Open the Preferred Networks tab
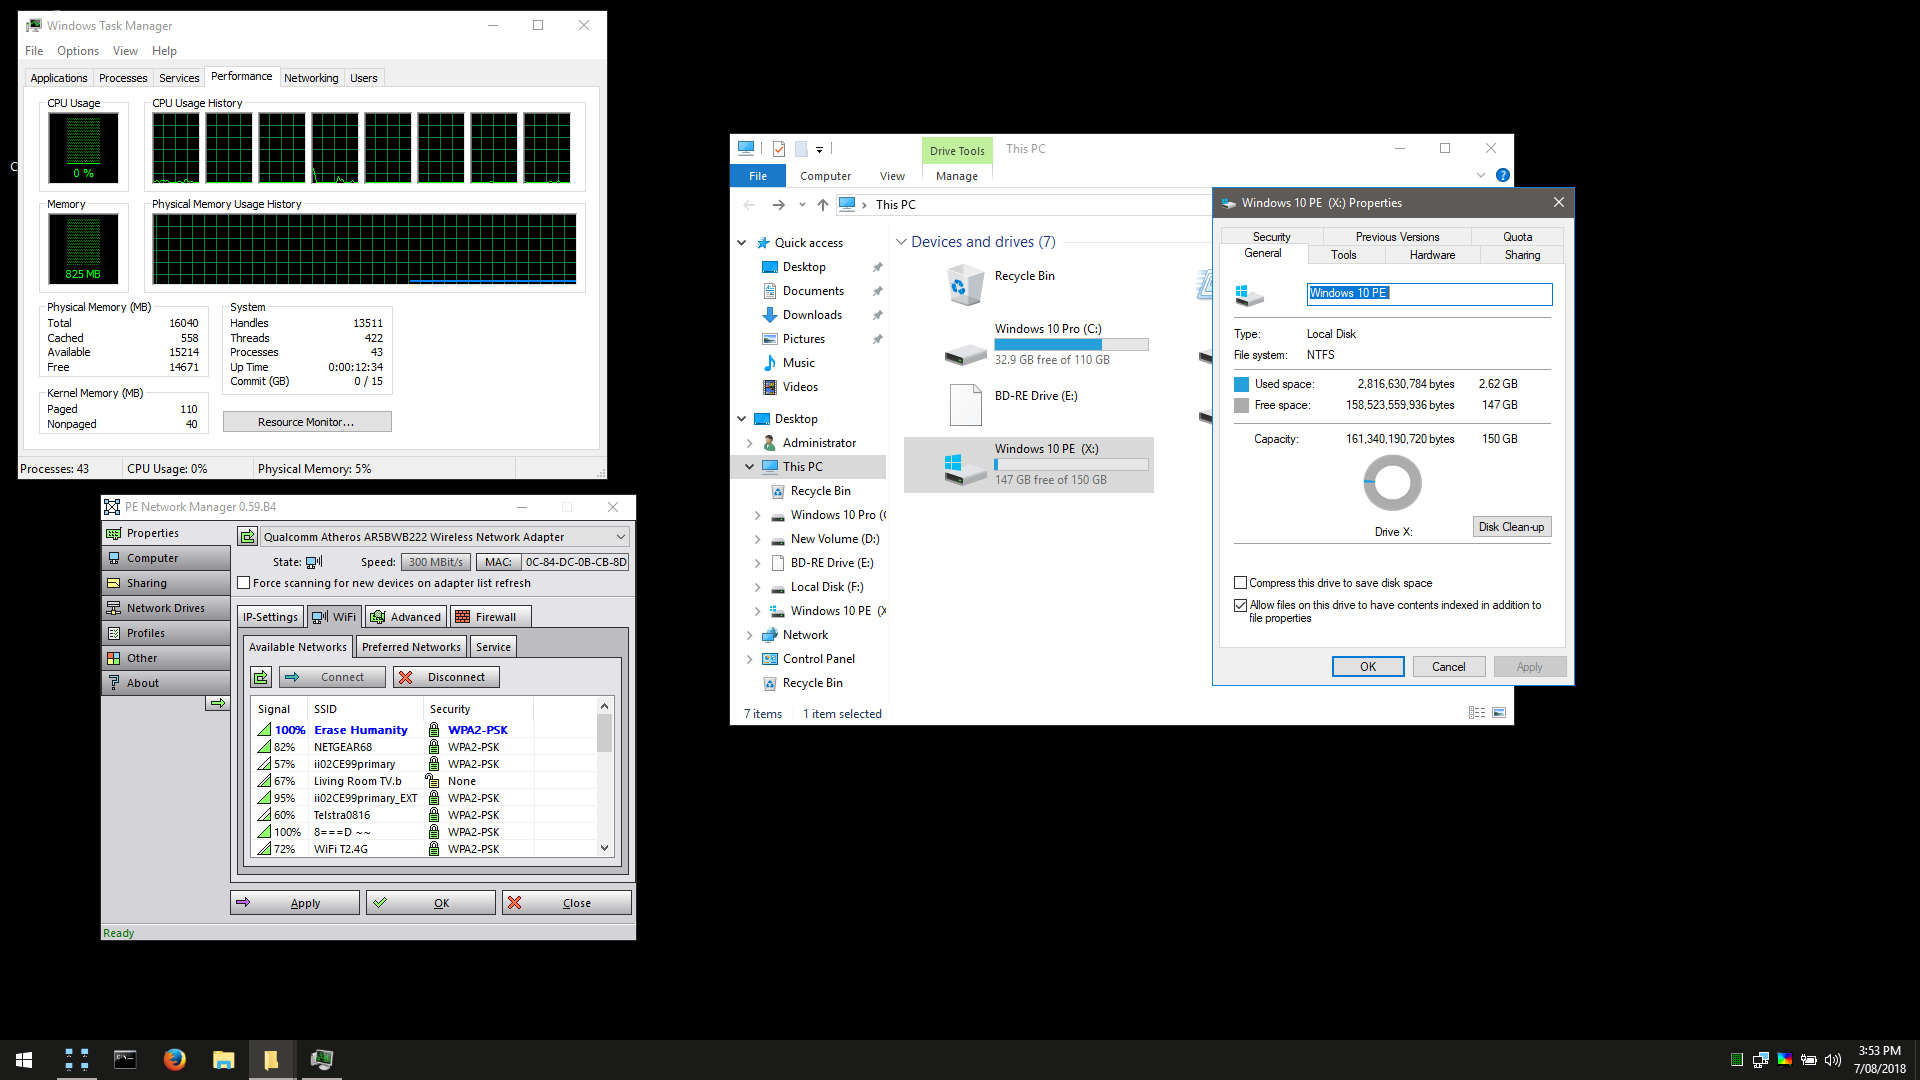The image size is (1920, 1080). point(411,647)
